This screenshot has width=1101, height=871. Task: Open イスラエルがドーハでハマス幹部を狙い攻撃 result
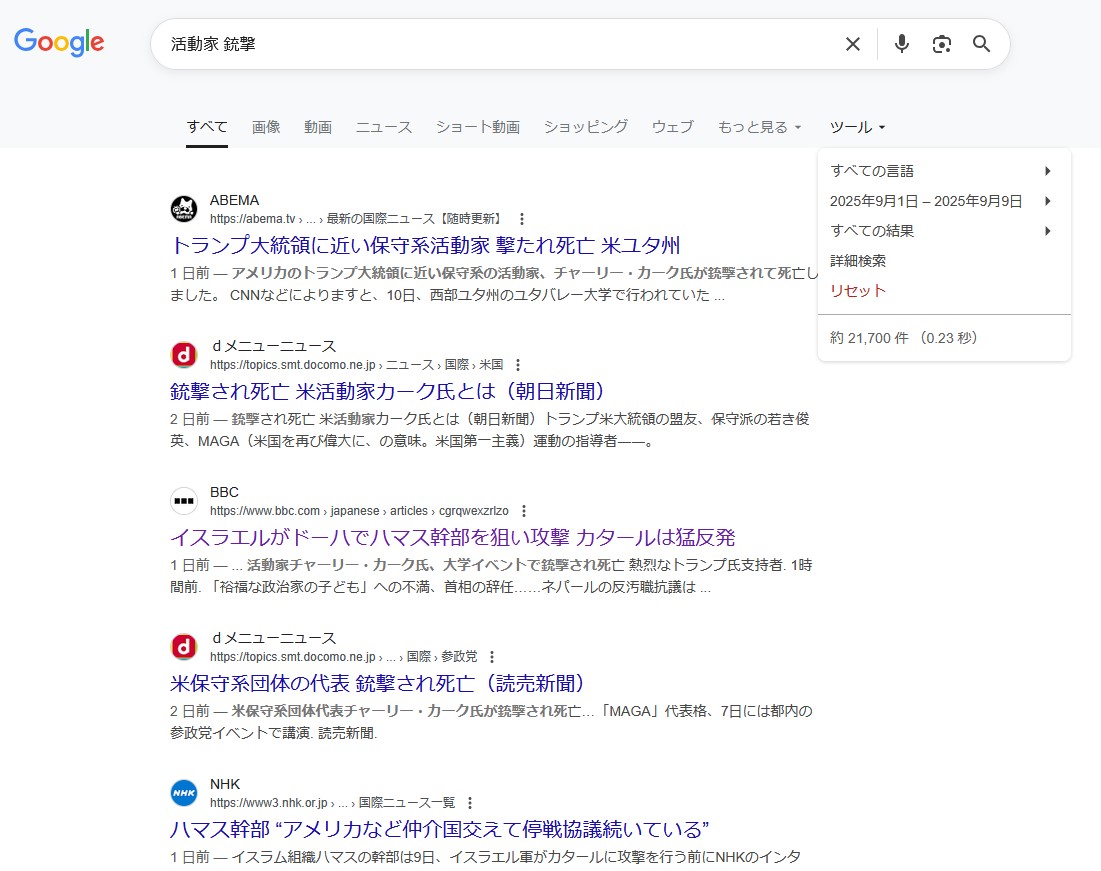[x=452, y=537]
